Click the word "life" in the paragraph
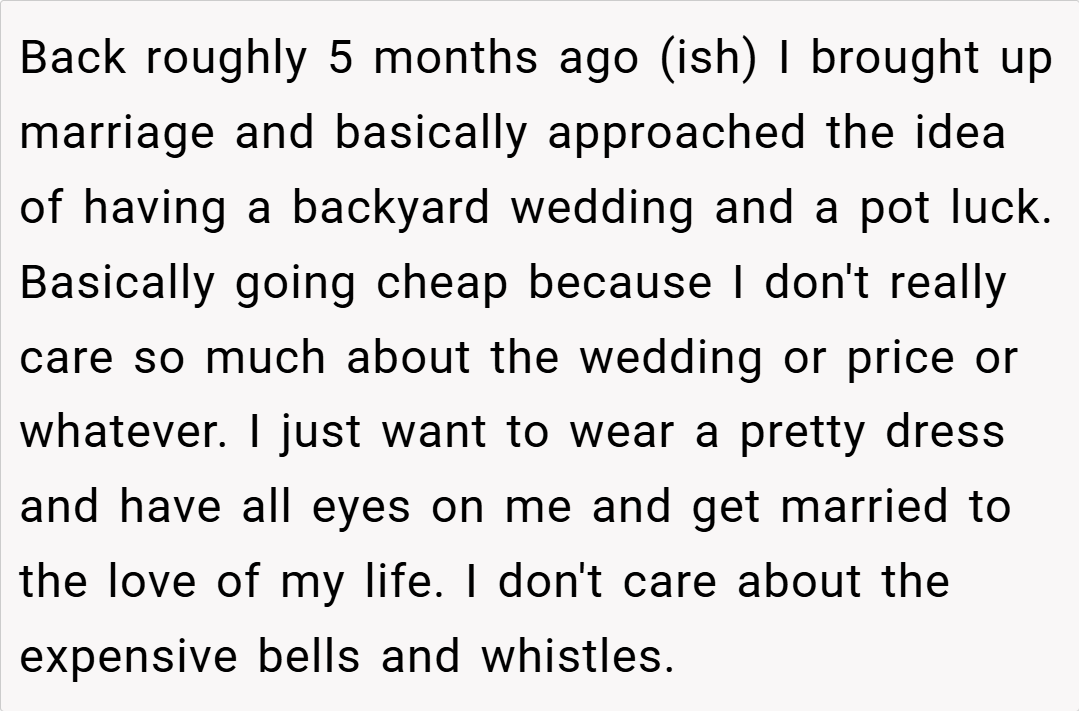The width and height of the screenshot is (1079, 711). point(405,583)
